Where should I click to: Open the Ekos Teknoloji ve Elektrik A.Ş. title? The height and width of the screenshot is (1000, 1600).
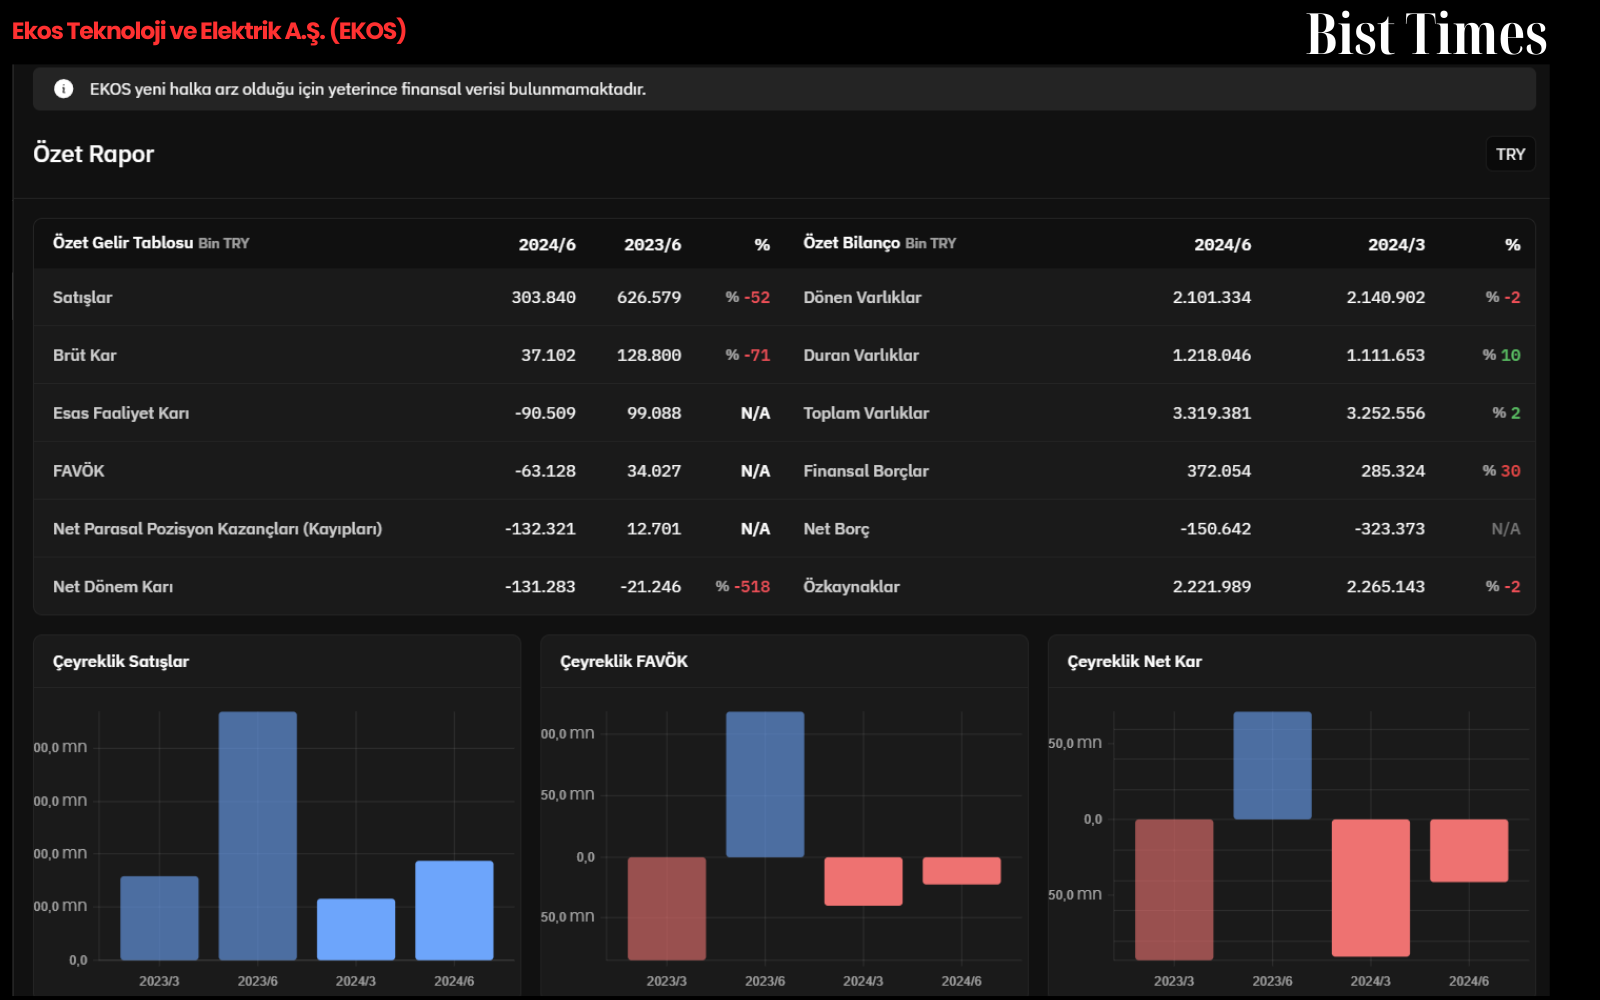click(x=209, y=31)
